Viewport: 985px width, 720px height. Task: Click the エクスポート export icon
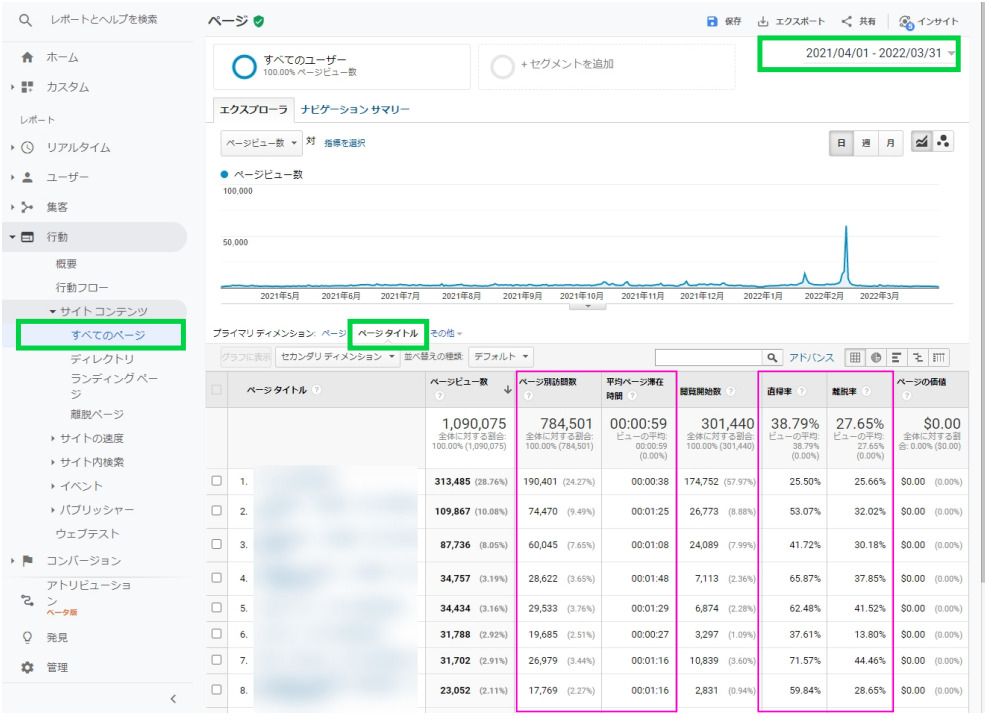[x=763, y=21]
